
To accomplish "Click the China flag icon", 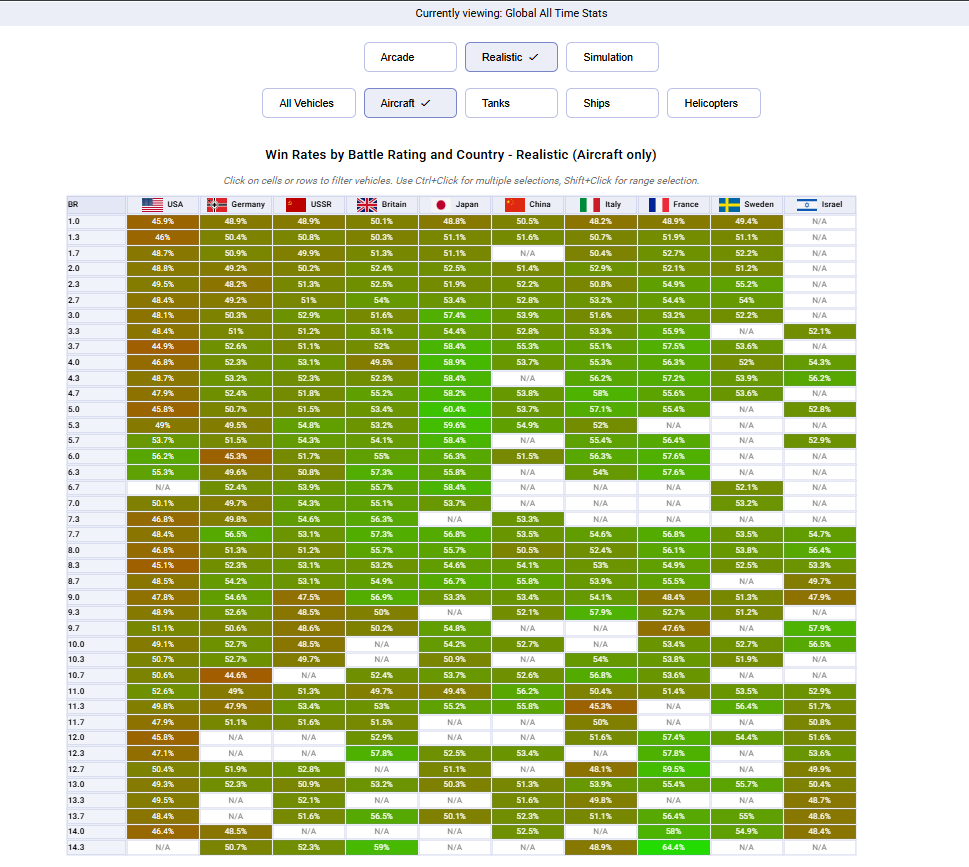I will 515,204.
